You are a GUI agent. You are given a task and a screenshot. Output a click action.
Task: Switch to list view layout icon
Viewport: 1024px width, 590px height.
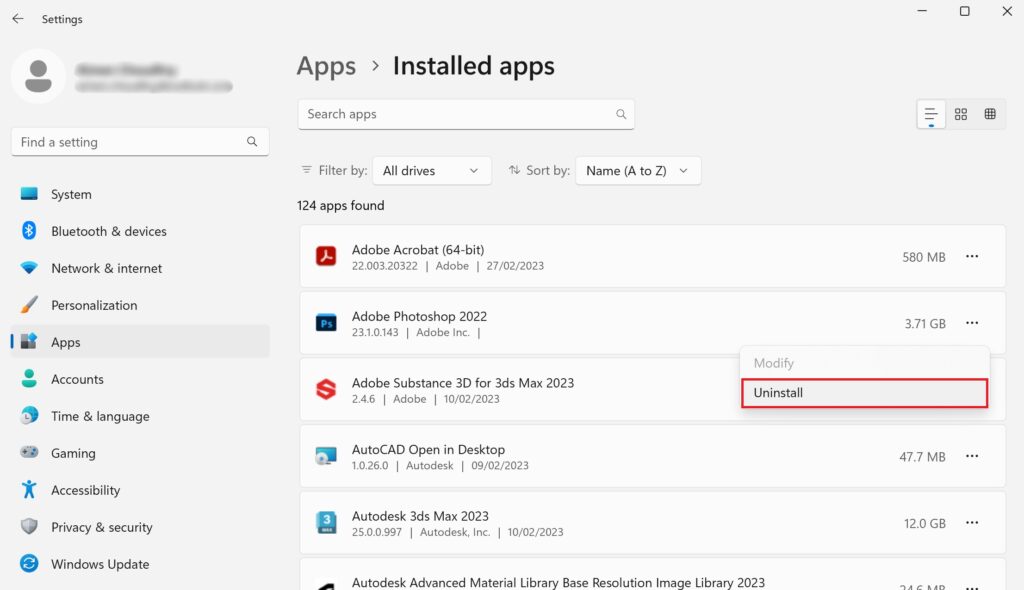click(931, 114)
